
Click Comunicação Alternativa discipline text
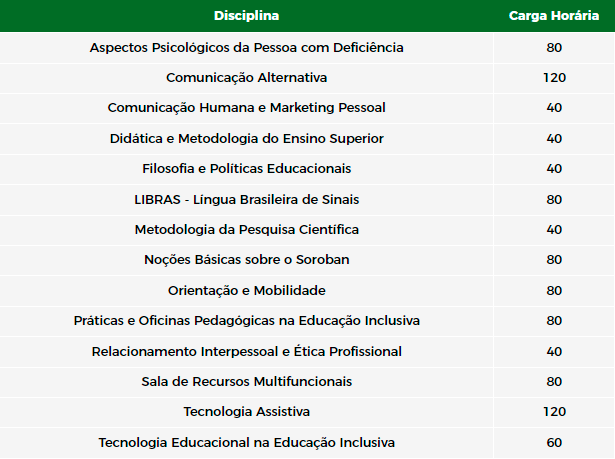pyautogui.click(x=246, y=78)
